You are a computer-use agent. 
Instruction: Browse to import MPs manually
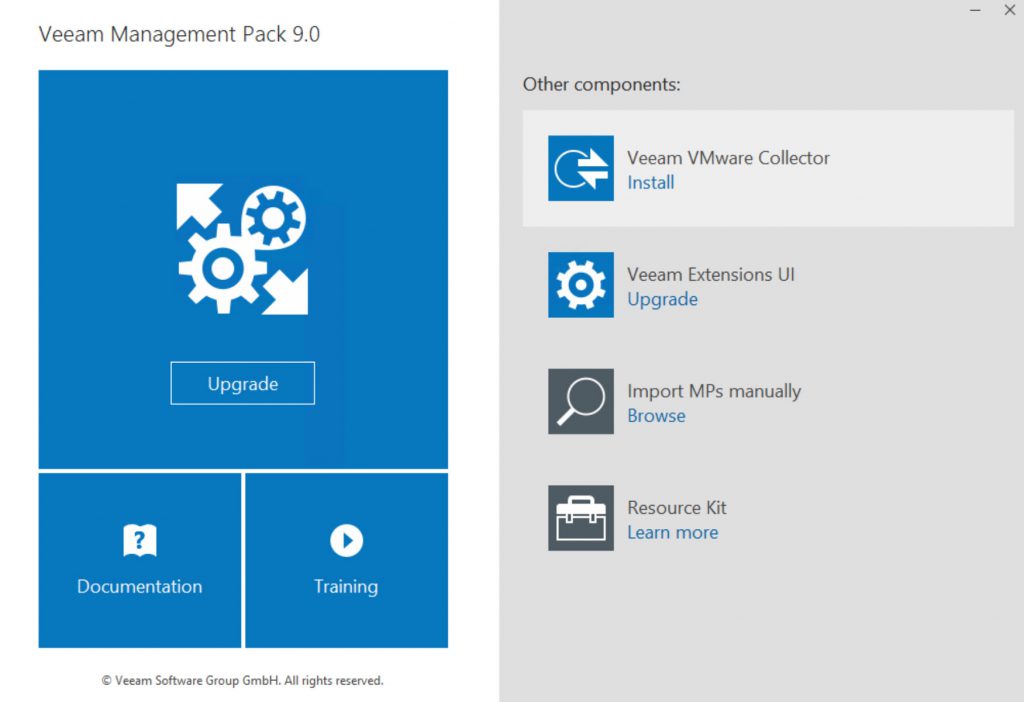point(656,415)
